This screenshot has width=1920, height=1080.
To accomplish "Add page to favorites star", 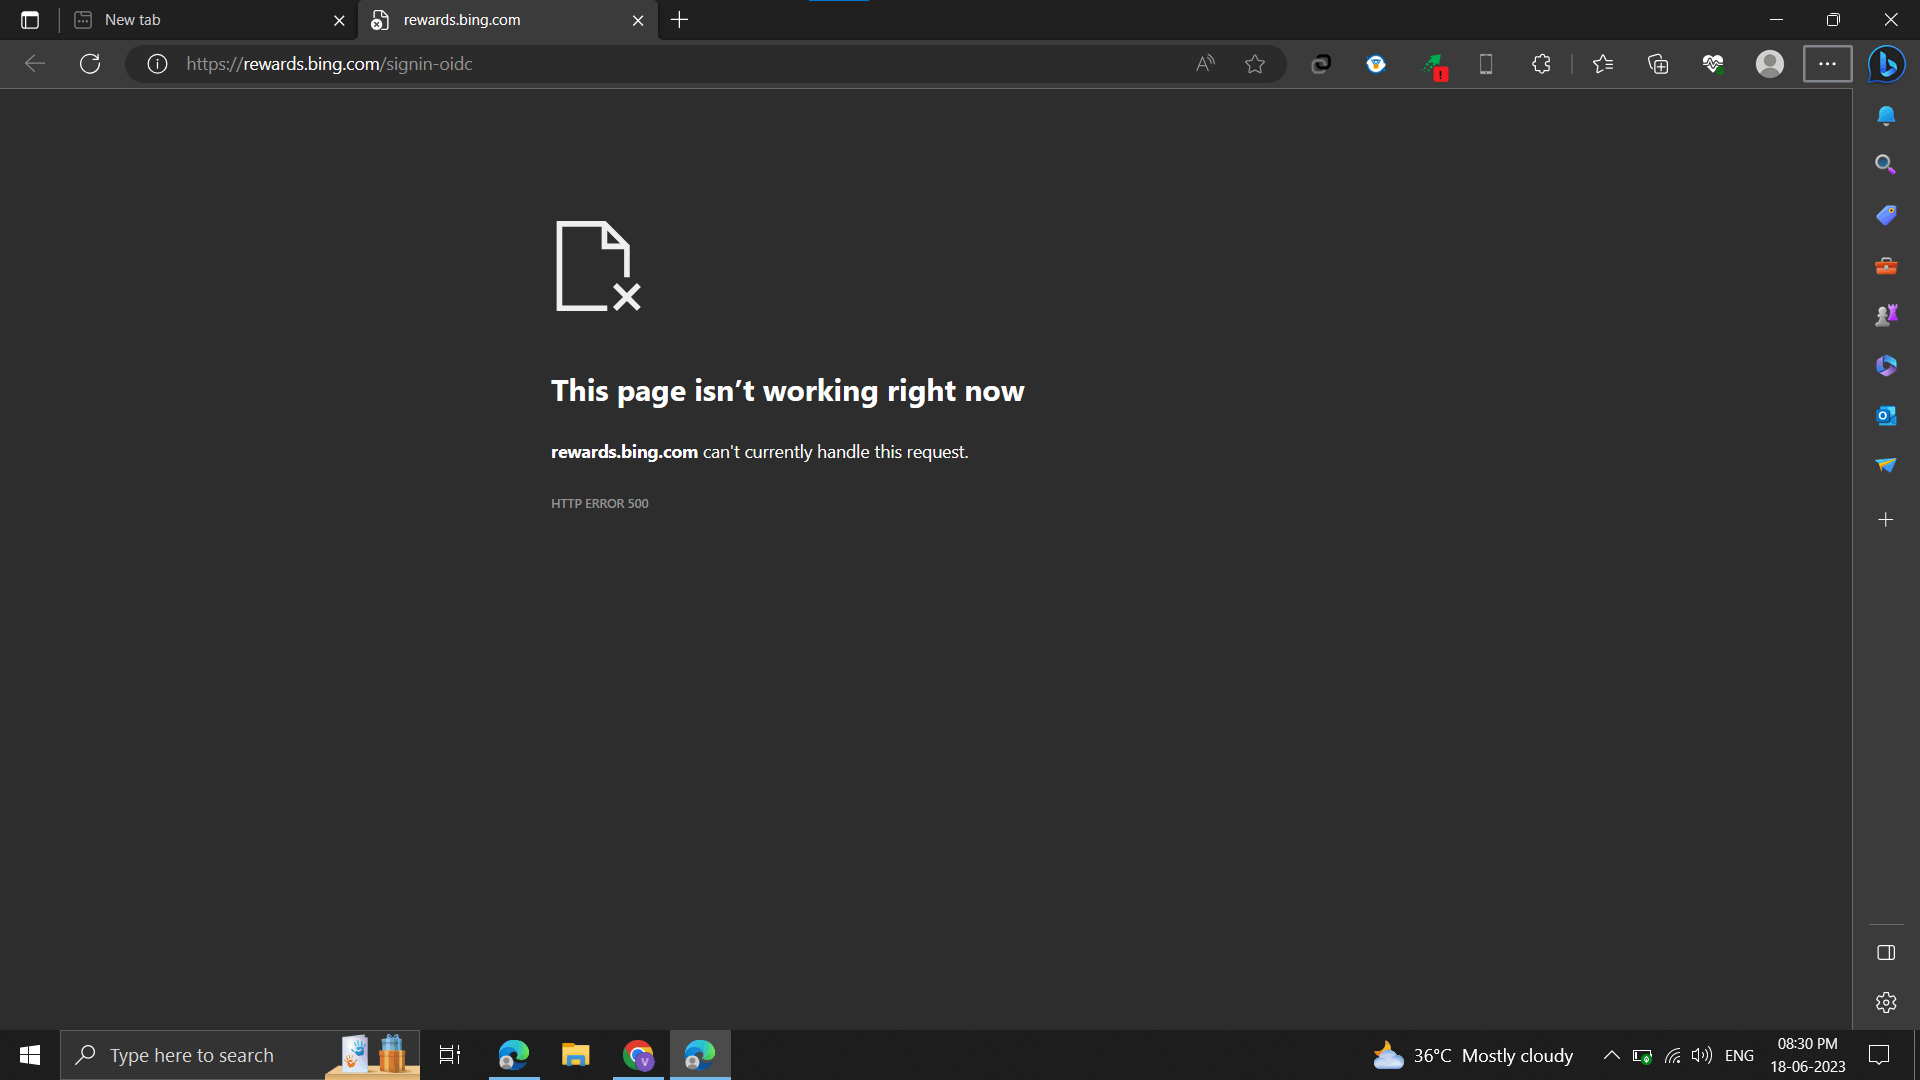I will [1255, 64].
